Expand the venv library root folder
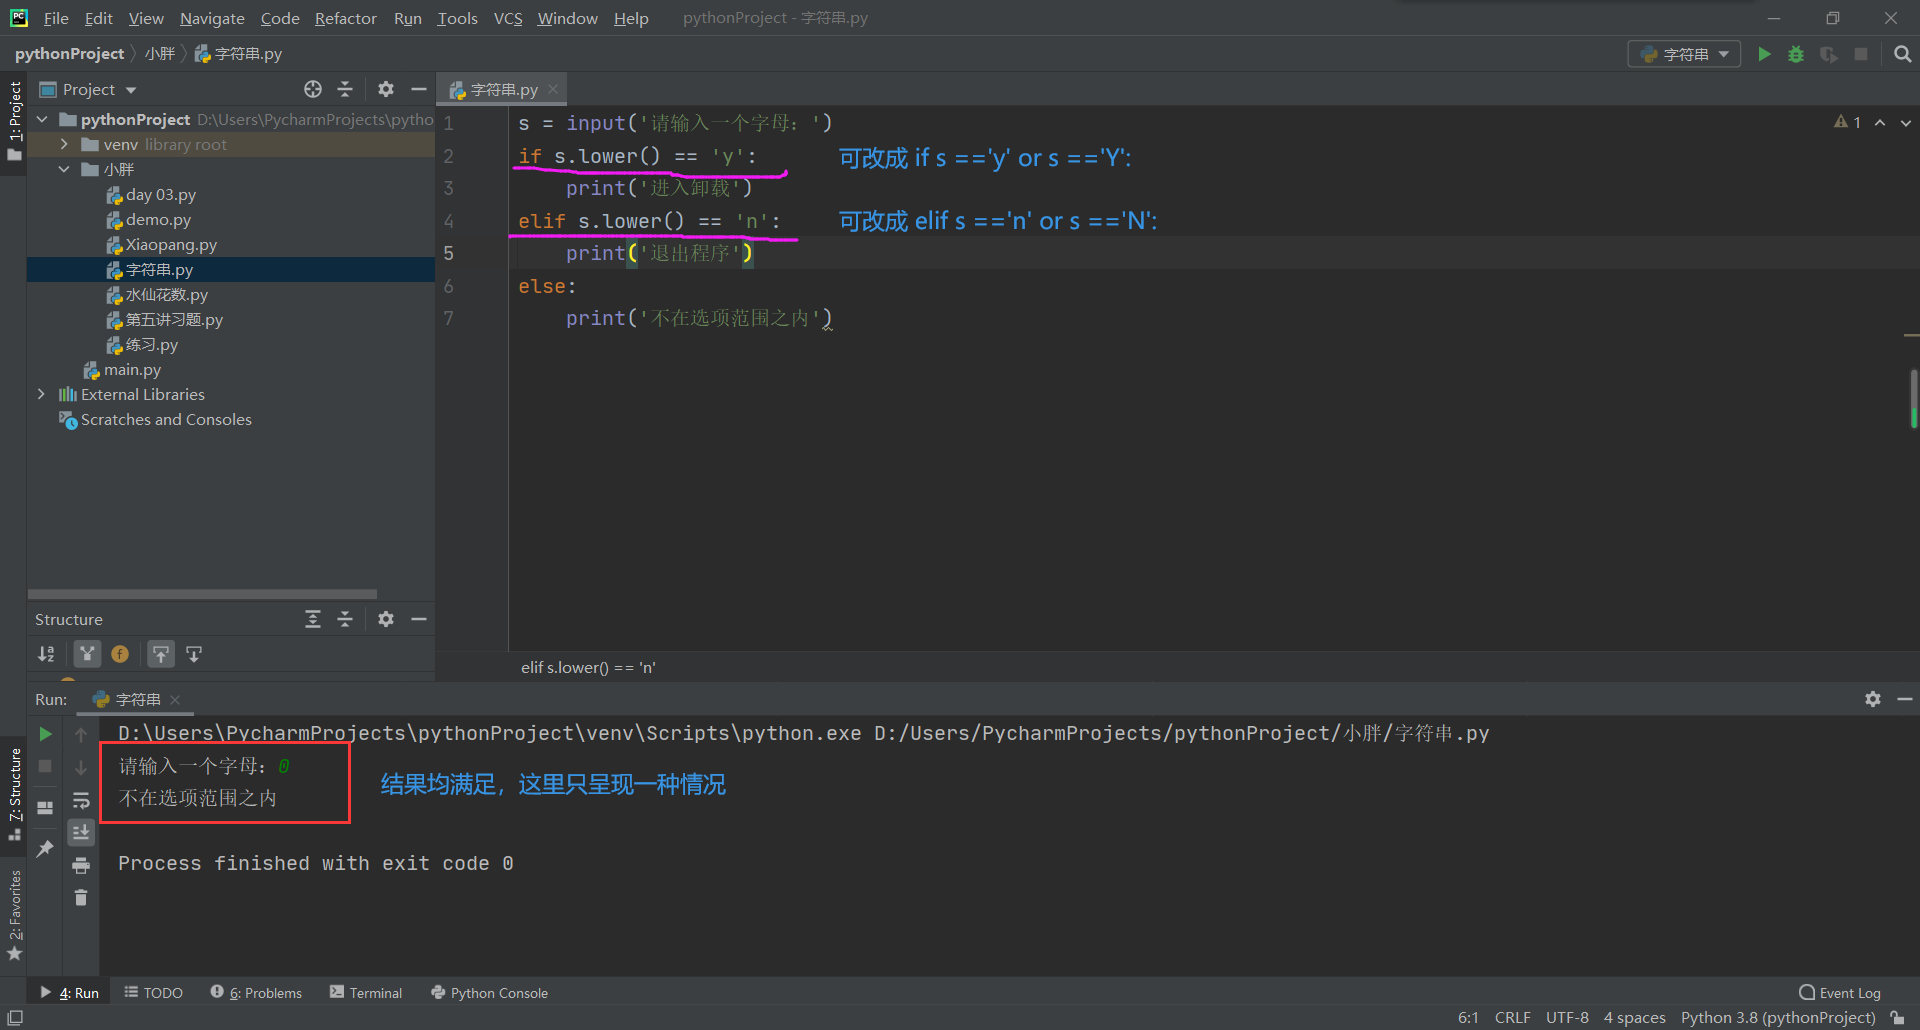Screen dimensions: 1920x1030 point(64,144)
